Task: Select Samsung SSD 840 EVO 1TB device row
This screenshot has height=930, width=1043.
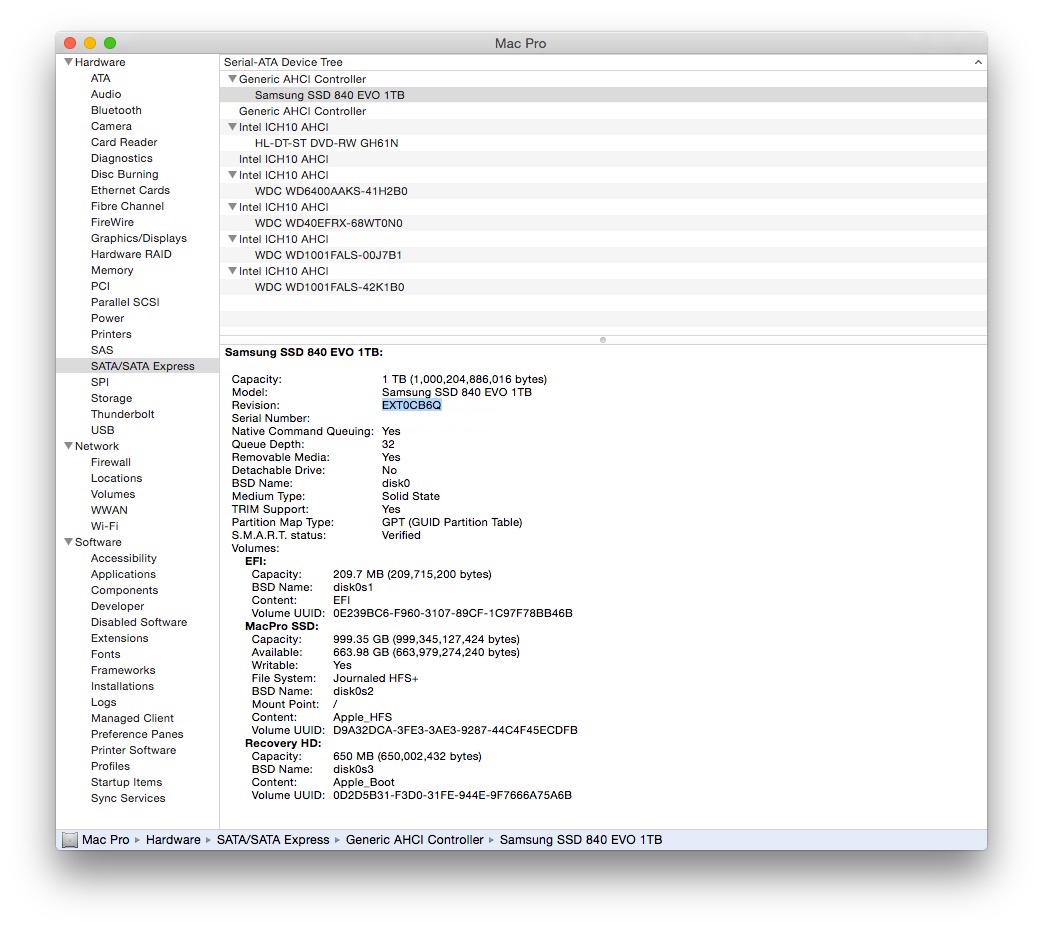Action: point(603,94)
